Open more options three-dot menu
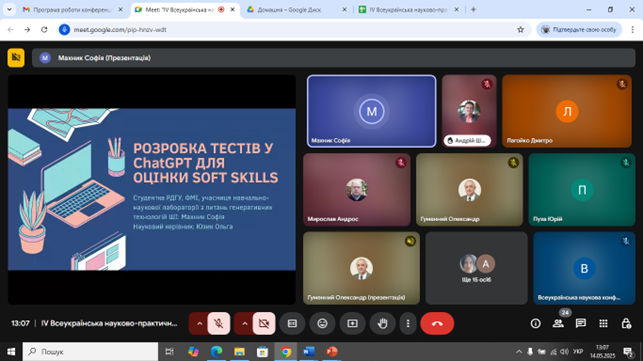This screenshot has height=361, width=643. coord(408,323)
